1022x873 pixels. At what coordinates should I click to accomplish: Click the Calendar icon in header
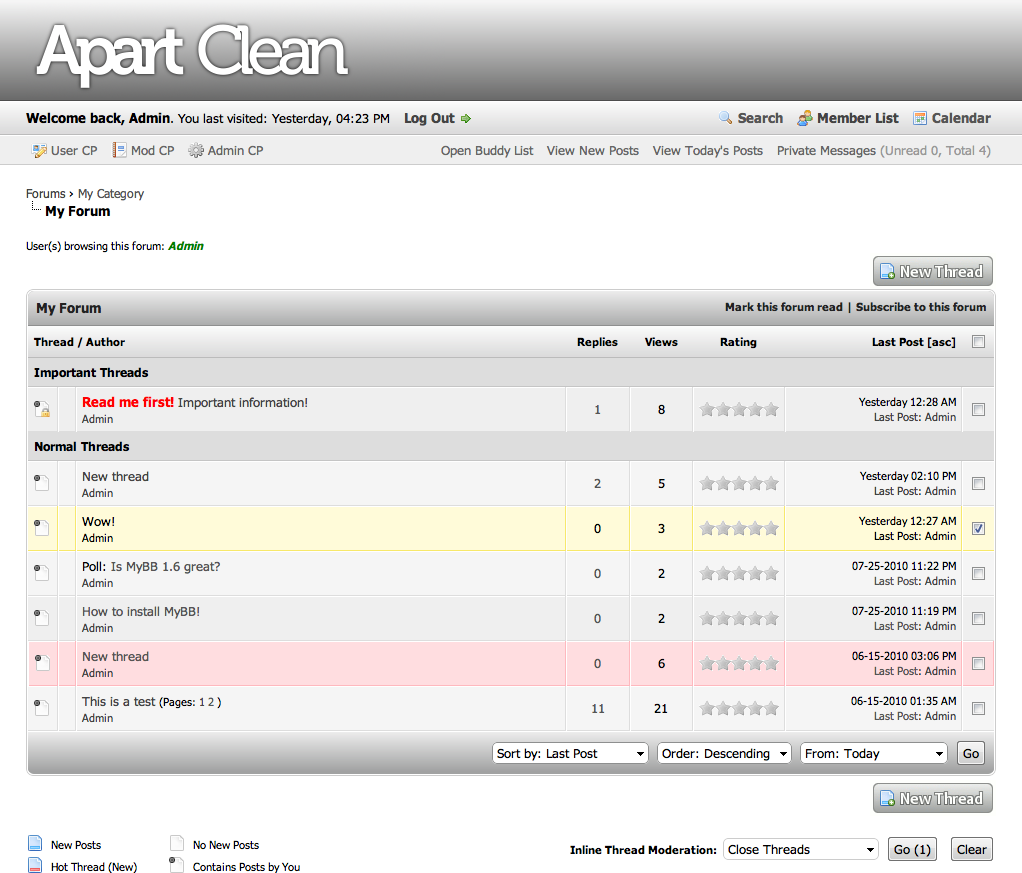click(920, 118)
